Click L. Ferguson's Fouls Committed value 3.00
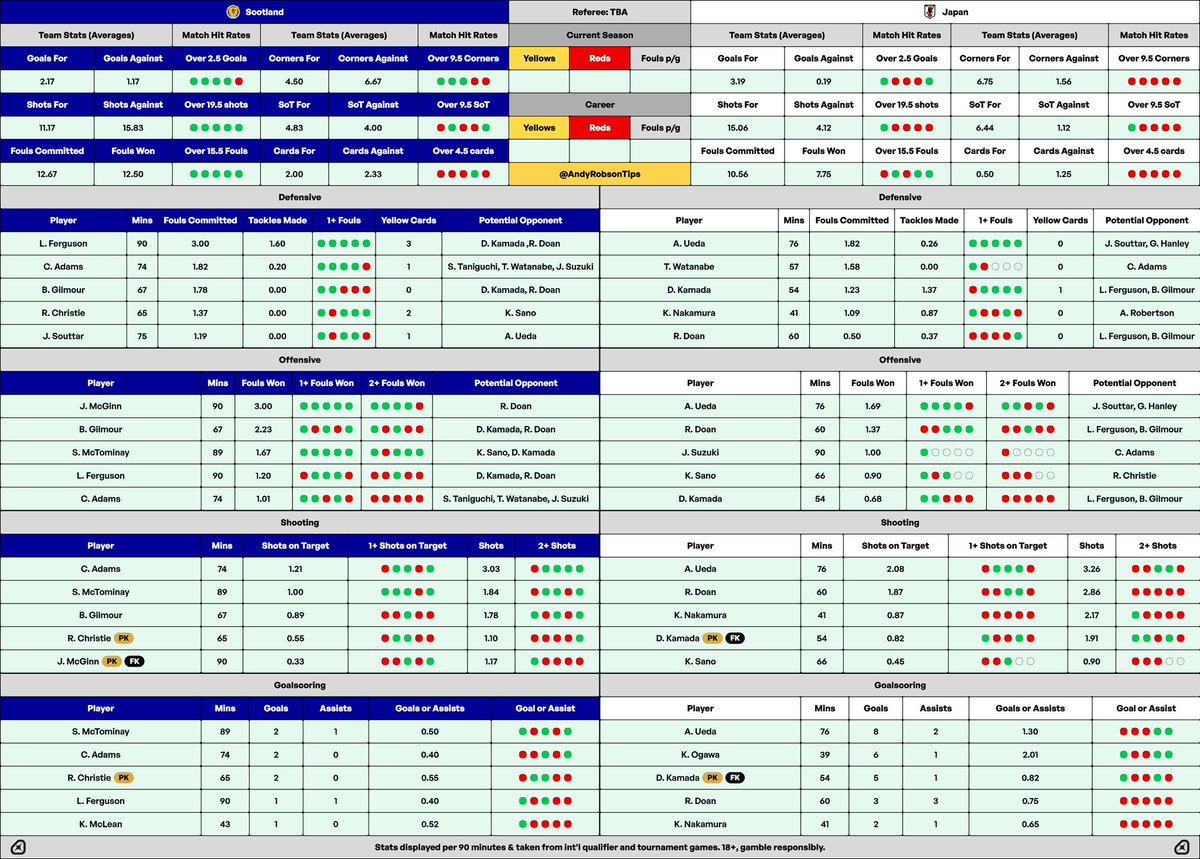 pos(198,243)
